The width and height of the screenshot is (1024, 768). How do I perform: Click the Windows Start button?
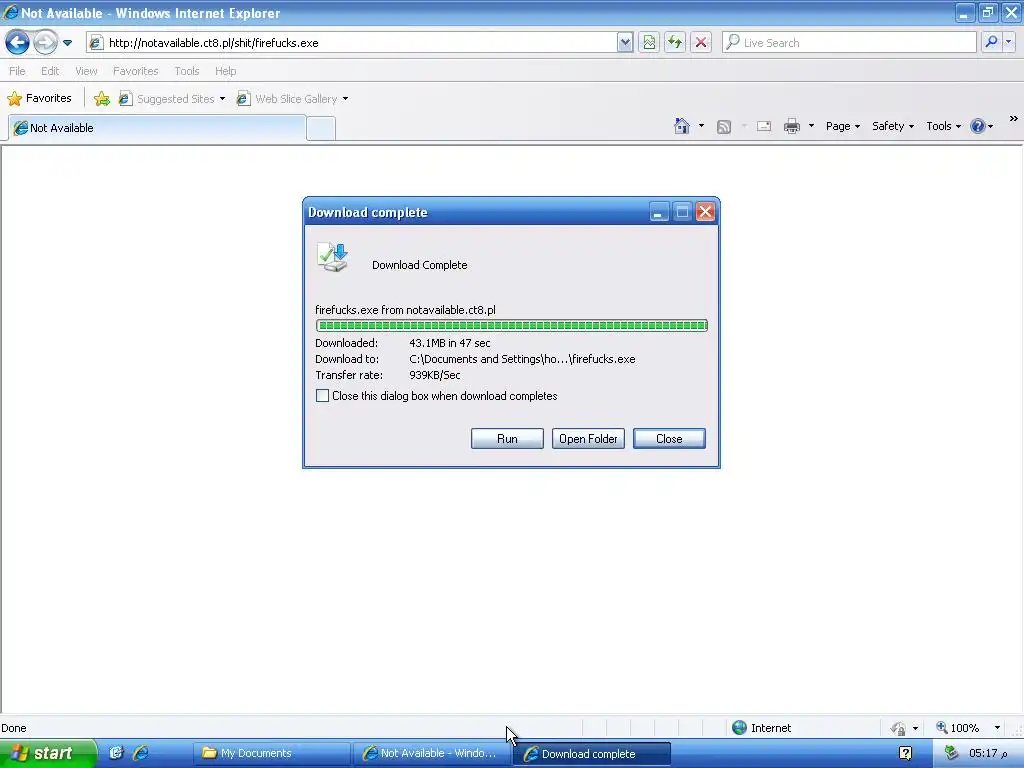click(47, 753)
